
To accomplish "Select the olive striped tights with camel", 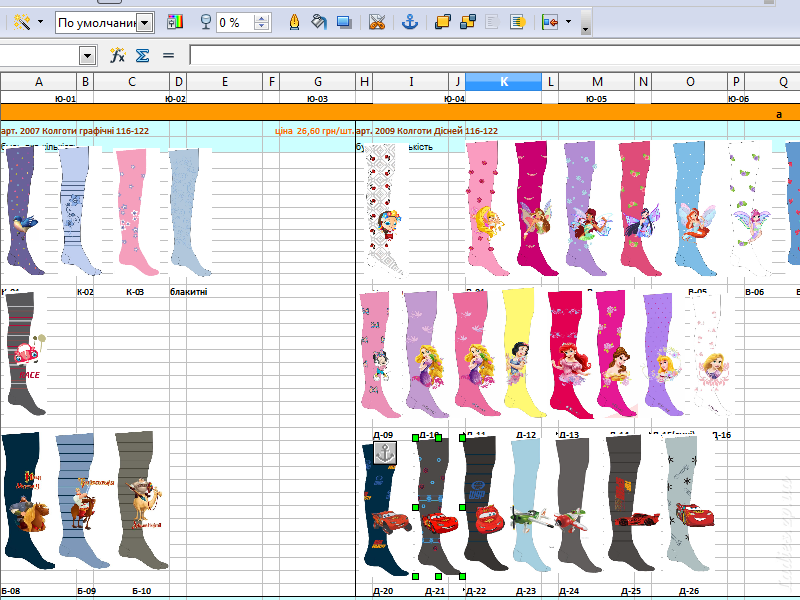I will pos(141,500).
